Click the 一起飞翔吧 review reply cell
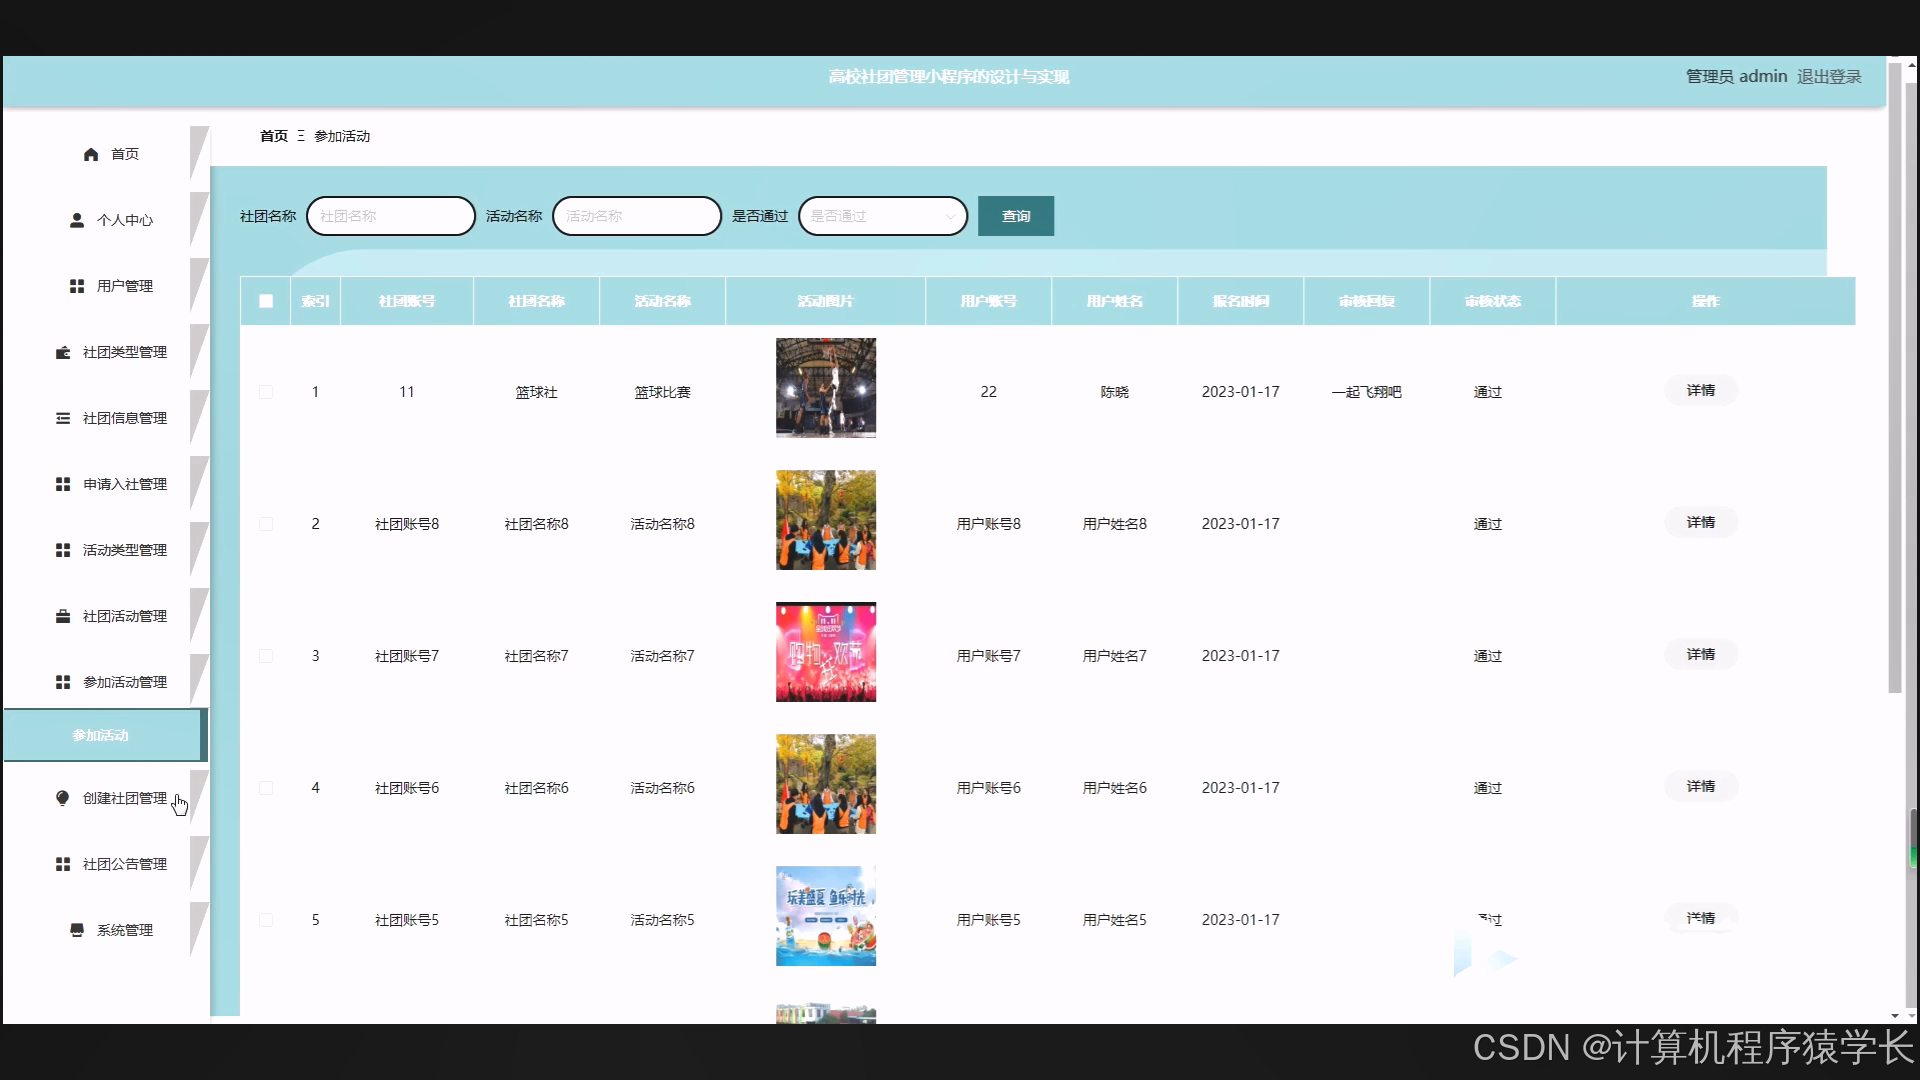This screenshot has height=1080, width=1920. click(1367, 392)
